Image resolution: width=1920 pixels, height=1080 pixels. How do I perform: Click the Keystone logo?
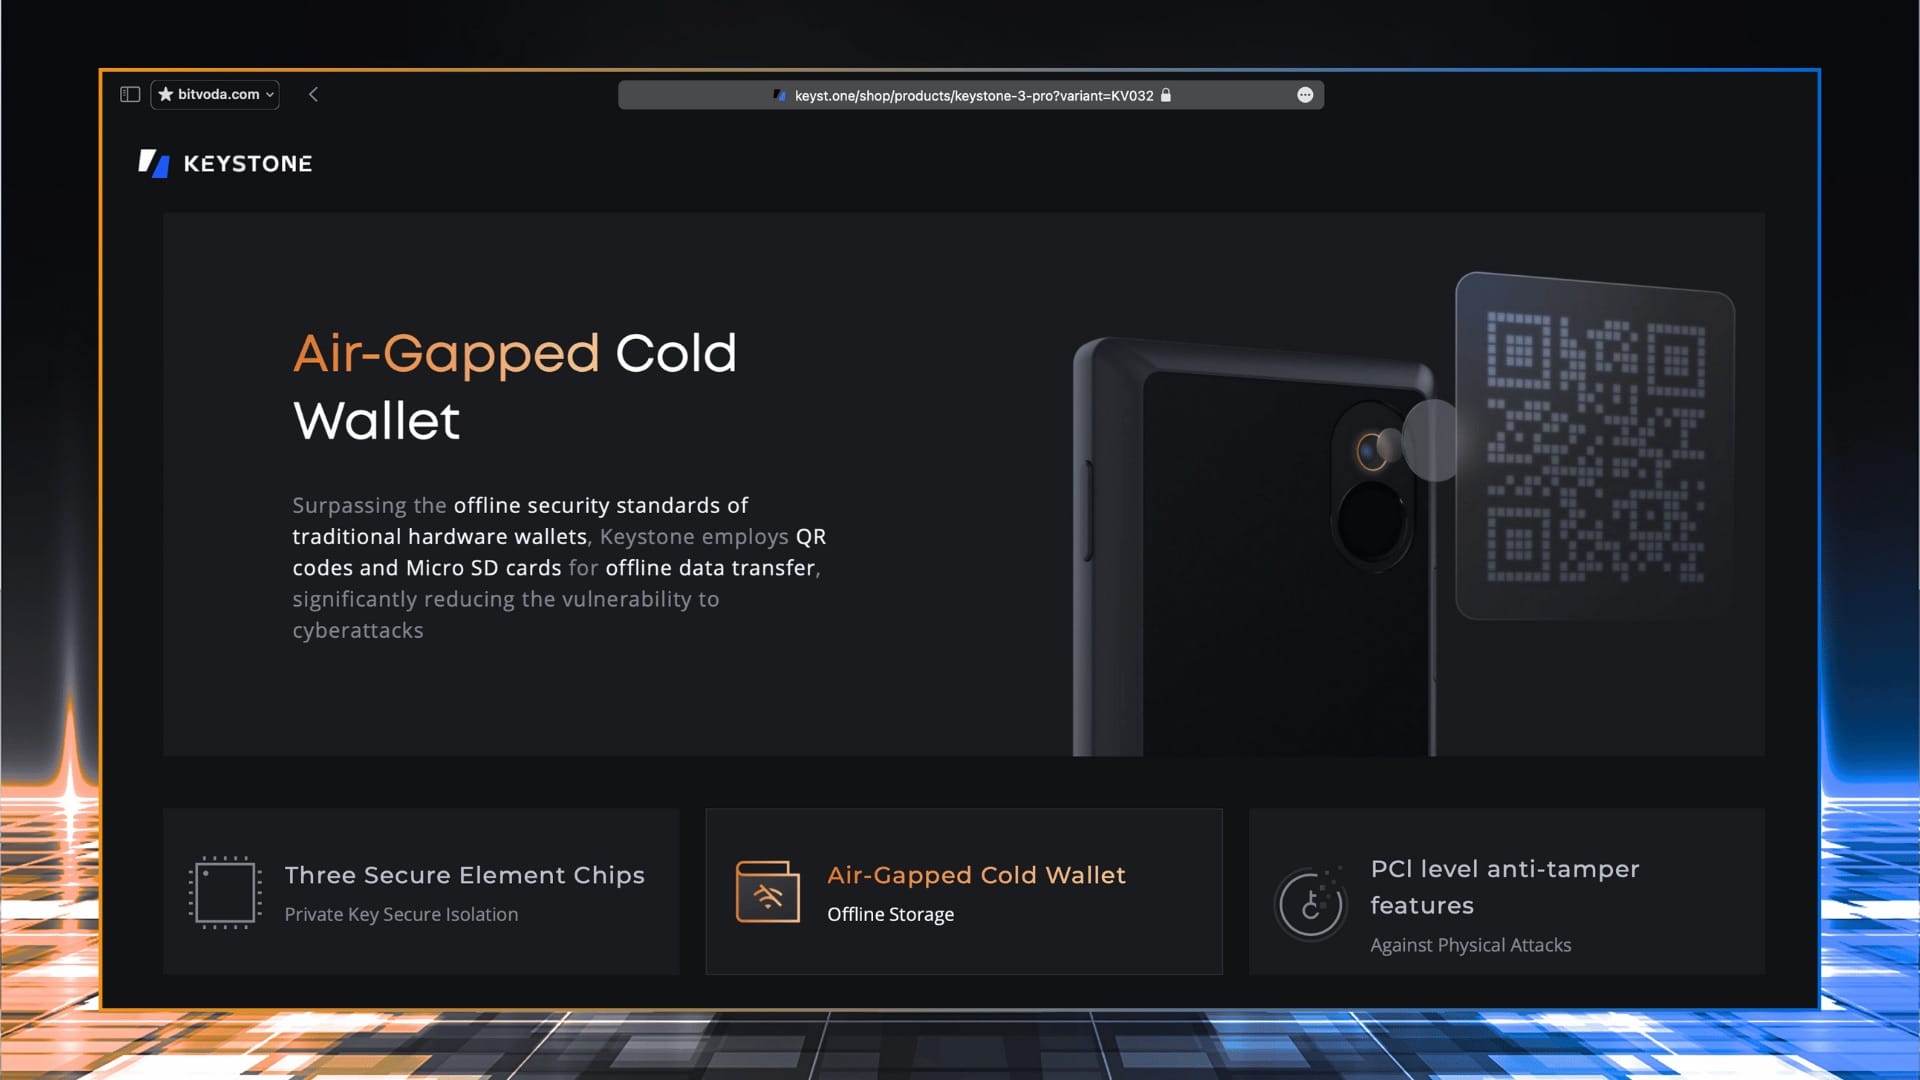tap(225, 163)
